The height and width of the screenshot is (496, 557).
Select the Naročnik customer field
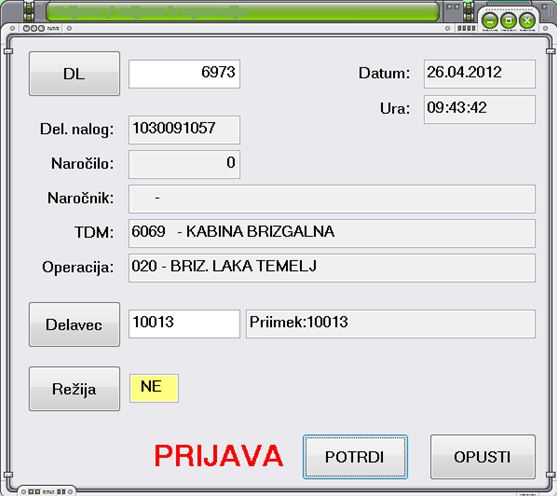(x=332, y=199)
